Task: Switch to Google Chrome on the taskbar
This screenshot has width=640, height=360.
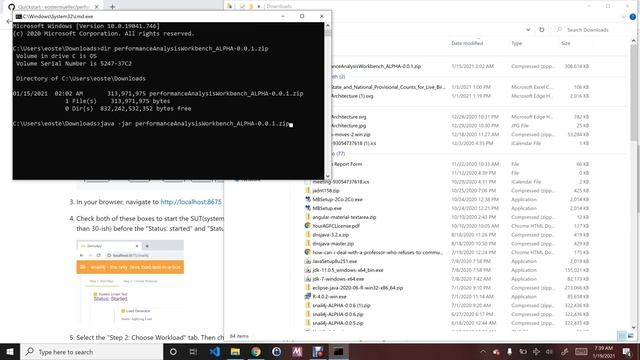Action: [x=256, y=351]
